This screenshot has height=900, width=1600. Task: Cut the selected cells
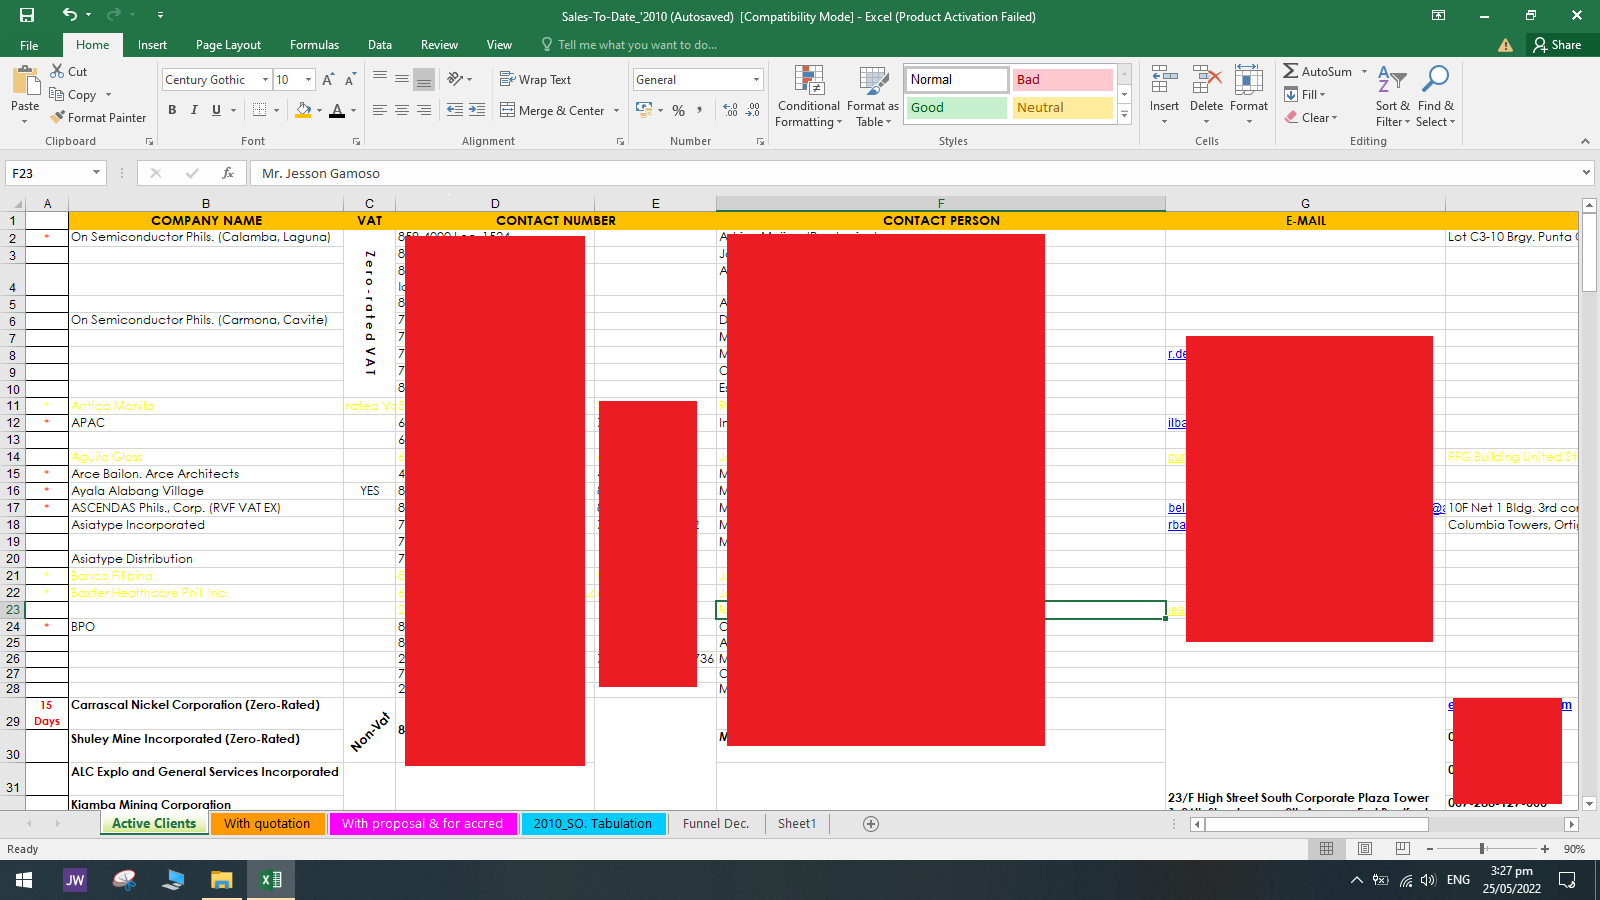(69, 72)
